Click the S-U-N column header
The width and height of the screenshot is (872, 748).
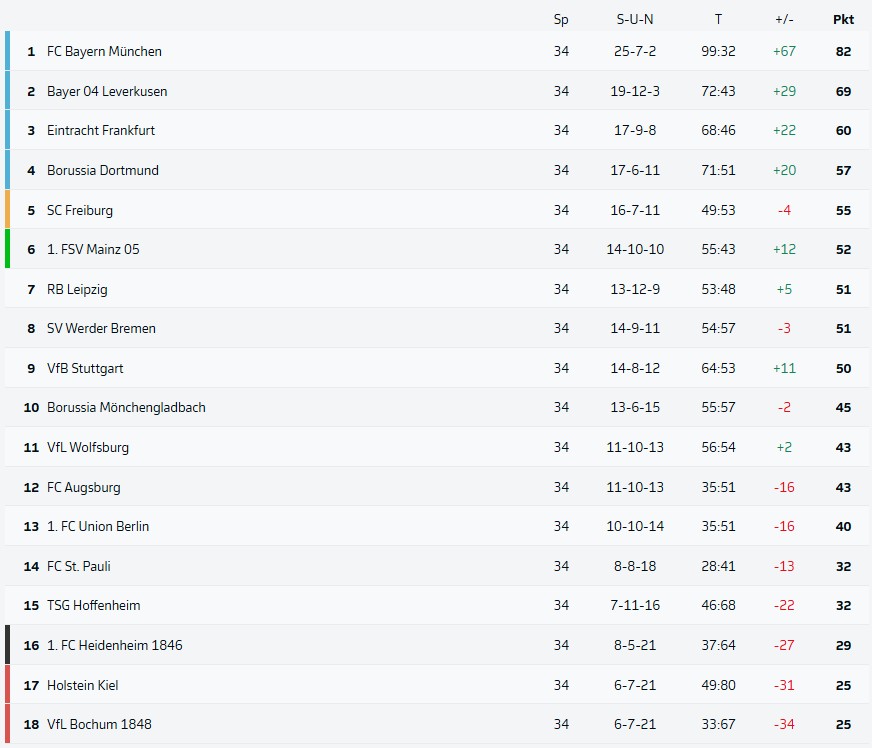635,19
